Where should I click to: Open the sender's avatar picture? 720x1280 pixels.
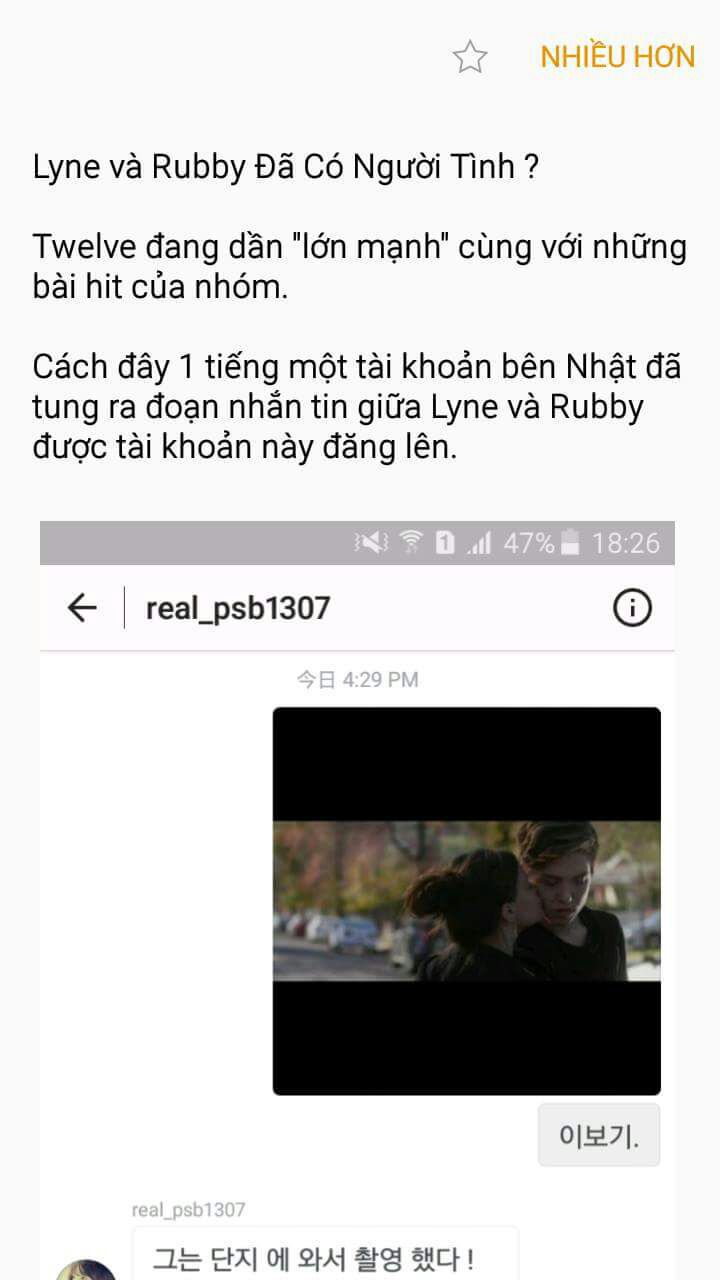(86, 1268)
